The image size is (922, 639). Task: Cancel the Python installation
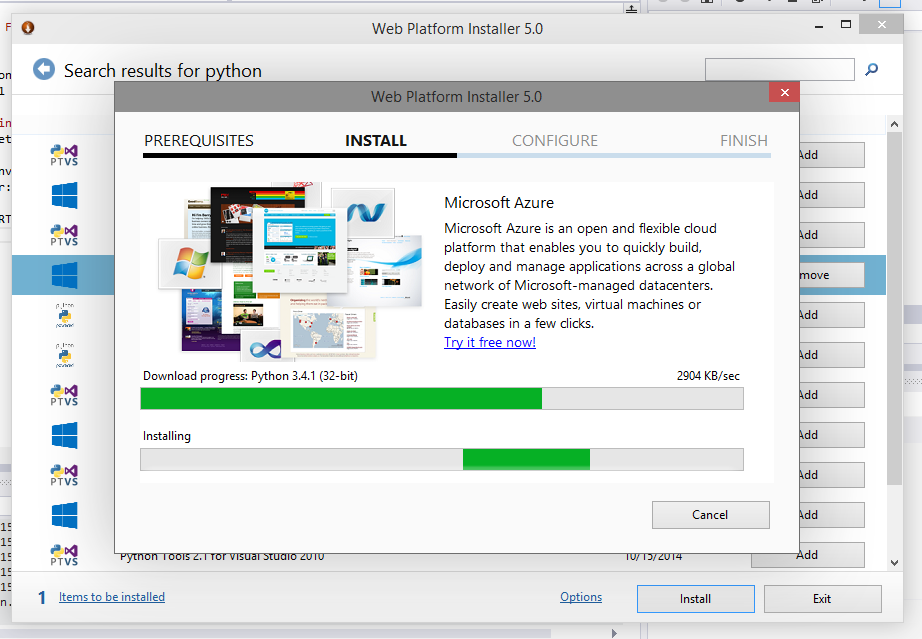pos(710,515)
